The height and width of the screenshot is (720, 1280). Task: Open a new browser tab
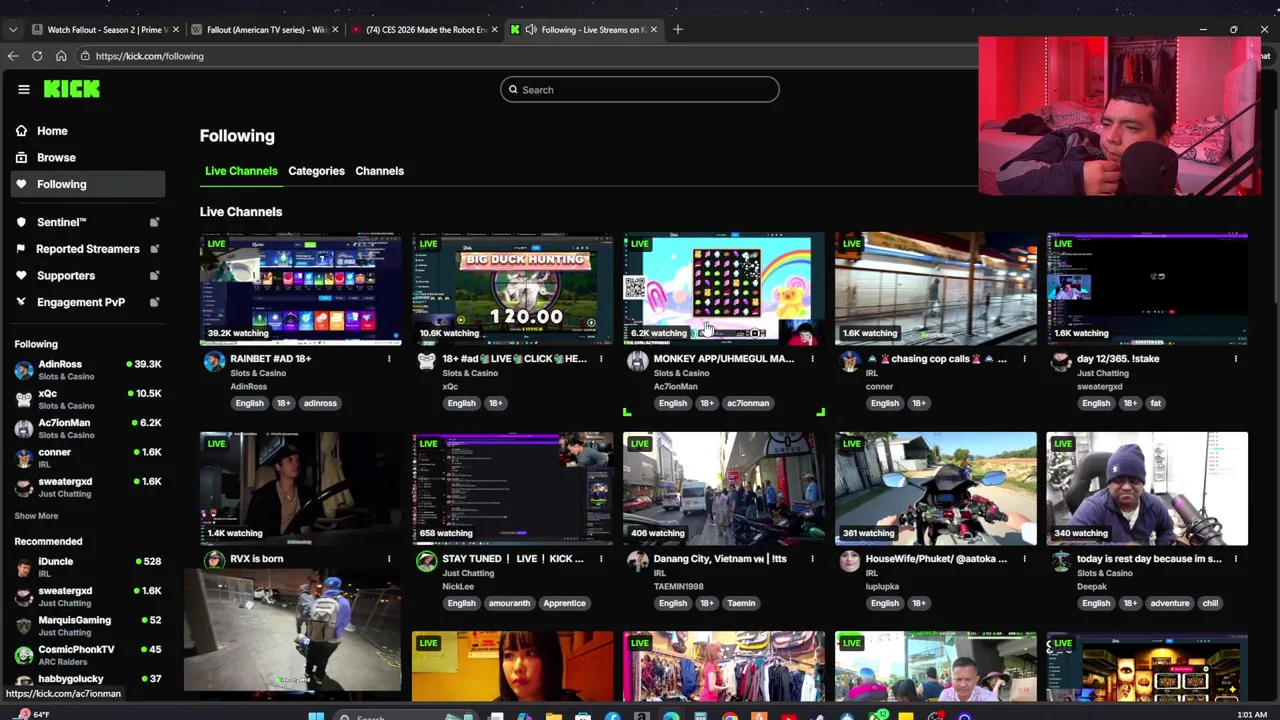click(677, 29)
